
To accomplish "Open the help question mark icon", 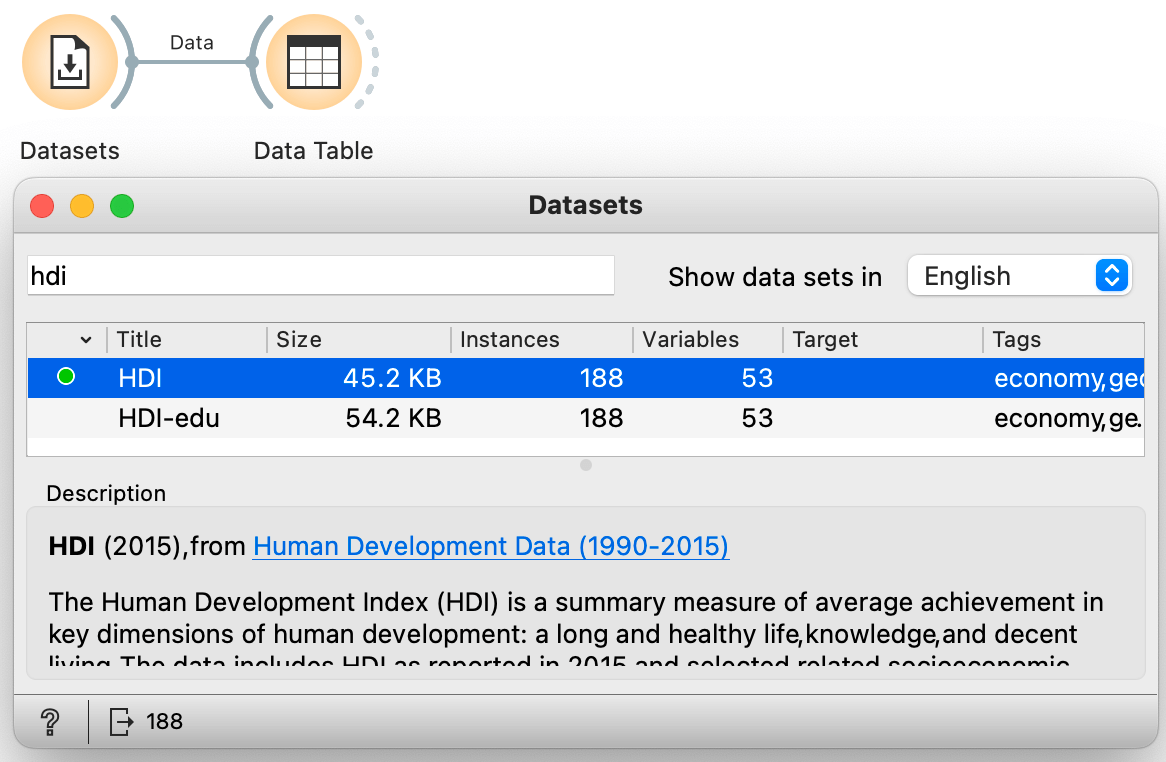I will tap(50, 721).
